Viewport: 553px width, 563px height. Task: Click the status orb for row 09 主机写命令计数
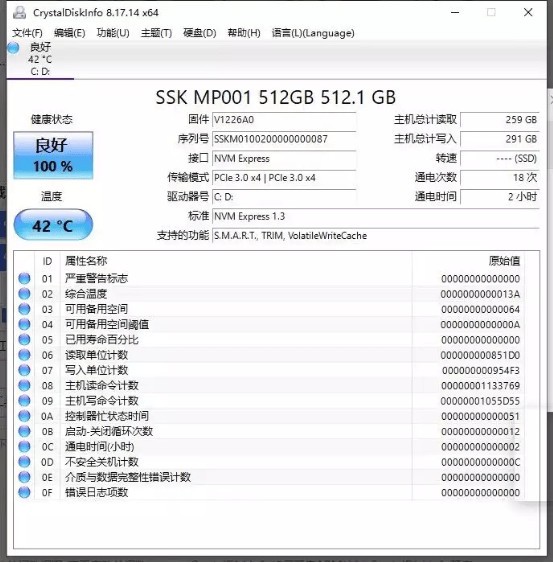tap(24, 400)
